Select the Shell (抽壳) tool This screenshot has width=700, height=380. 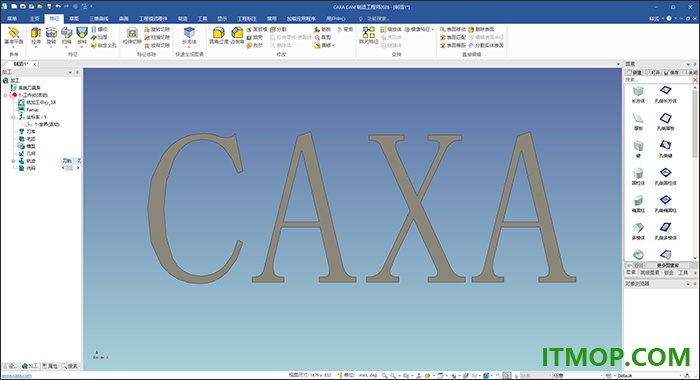pos(255,38)
